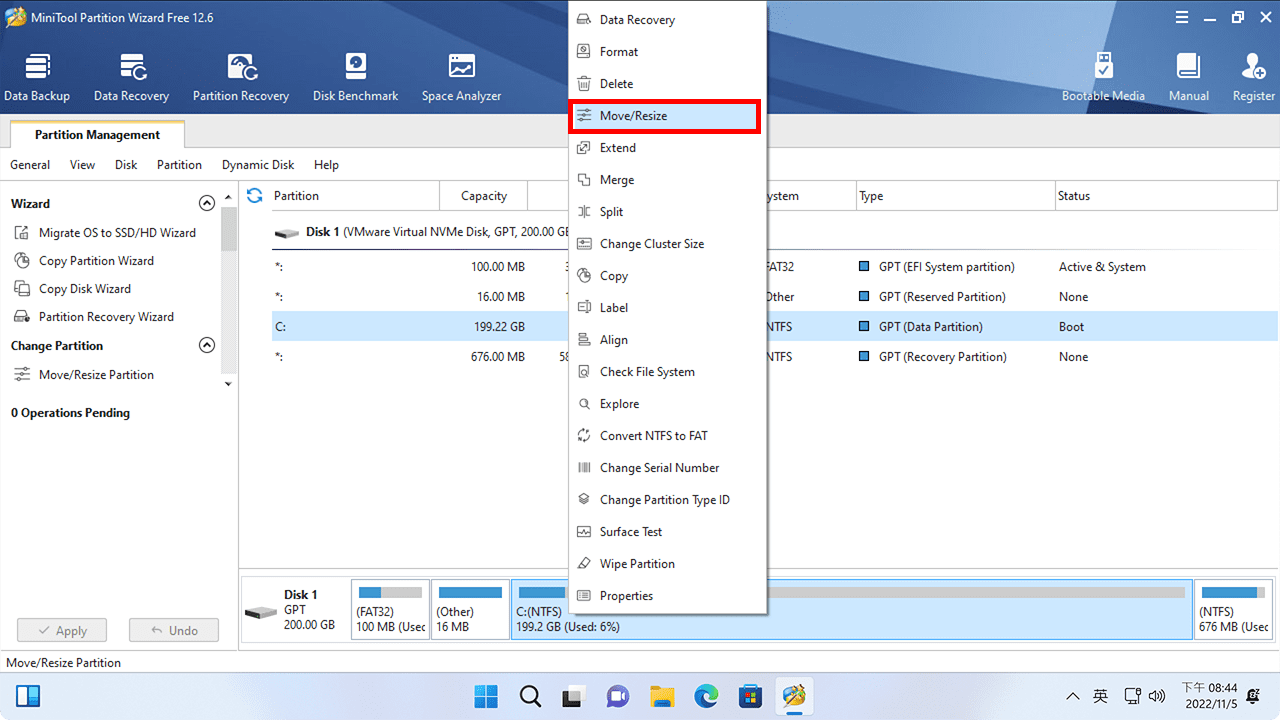The height and width of the screenshot is (720, 1280).
Task: Choose Wipe Partition in the context menu
Action: tap(637, 563)
